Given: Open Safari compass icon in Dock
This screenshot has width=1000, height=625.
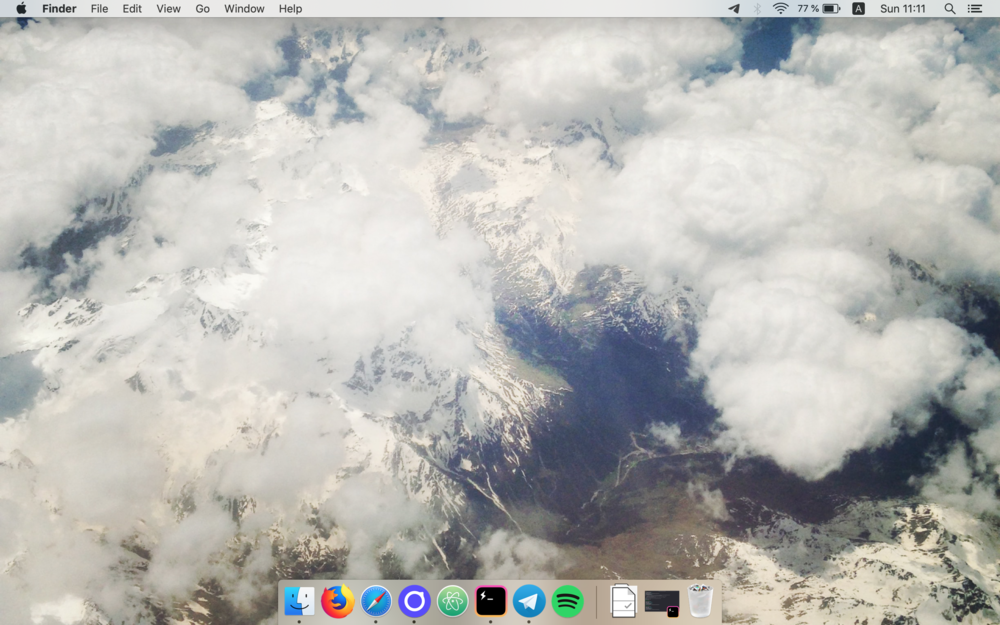Looking at the screenshot, I should coord(376,601).
